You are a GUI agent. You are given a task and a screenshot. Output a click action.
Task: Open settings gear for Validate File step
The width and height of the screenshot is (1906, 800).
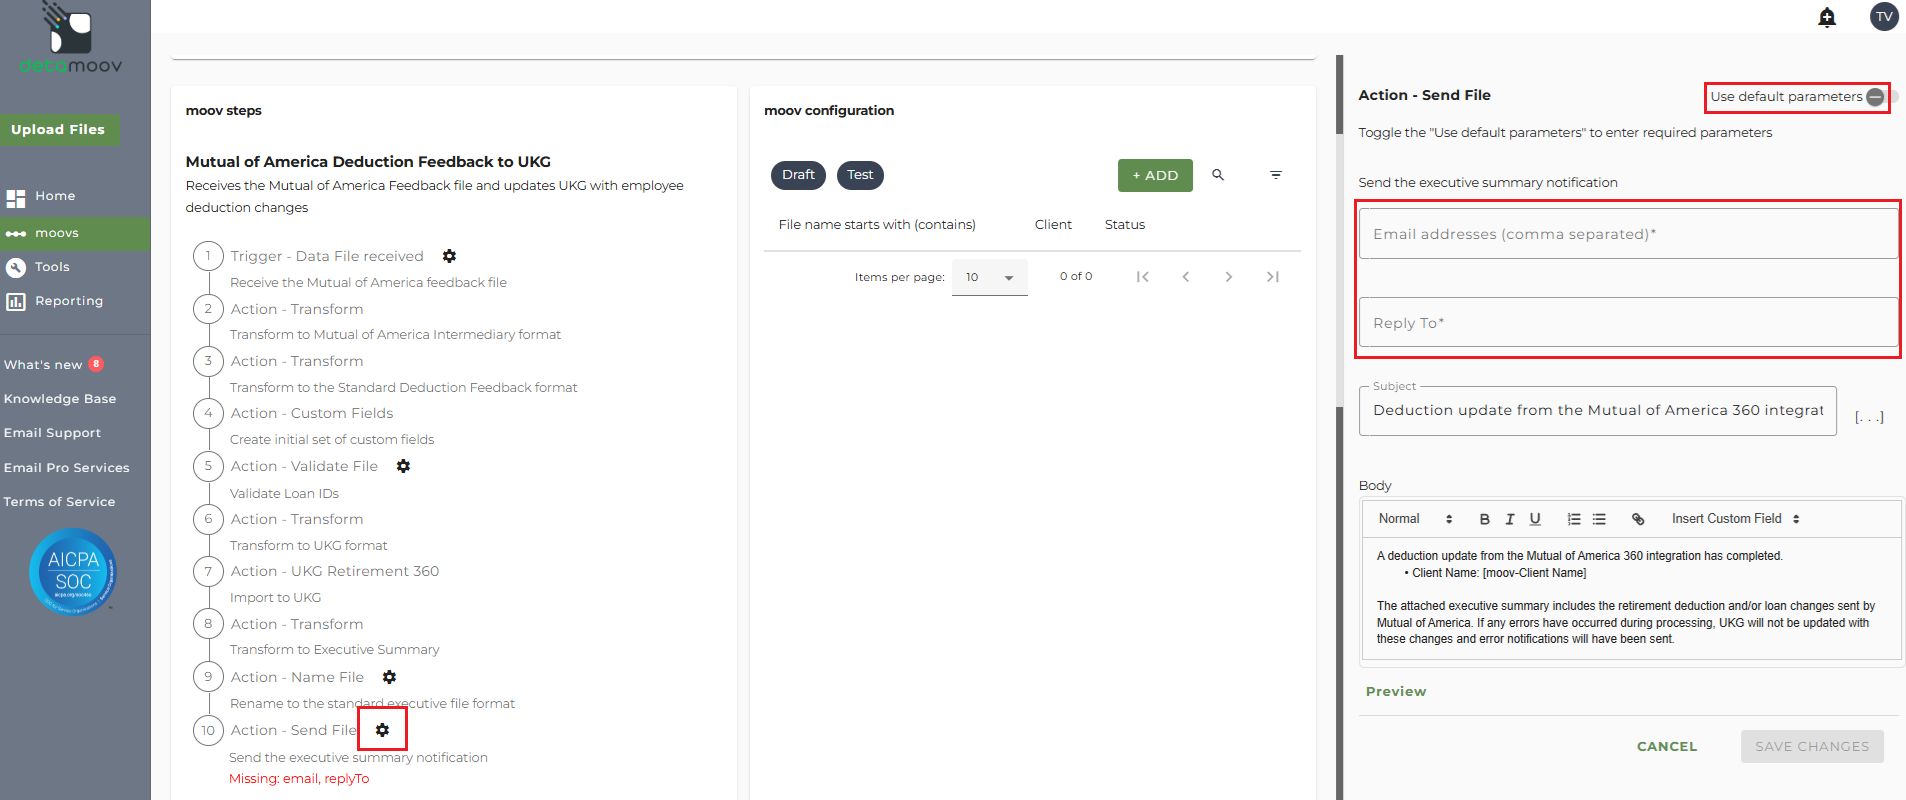click(403, 466)
